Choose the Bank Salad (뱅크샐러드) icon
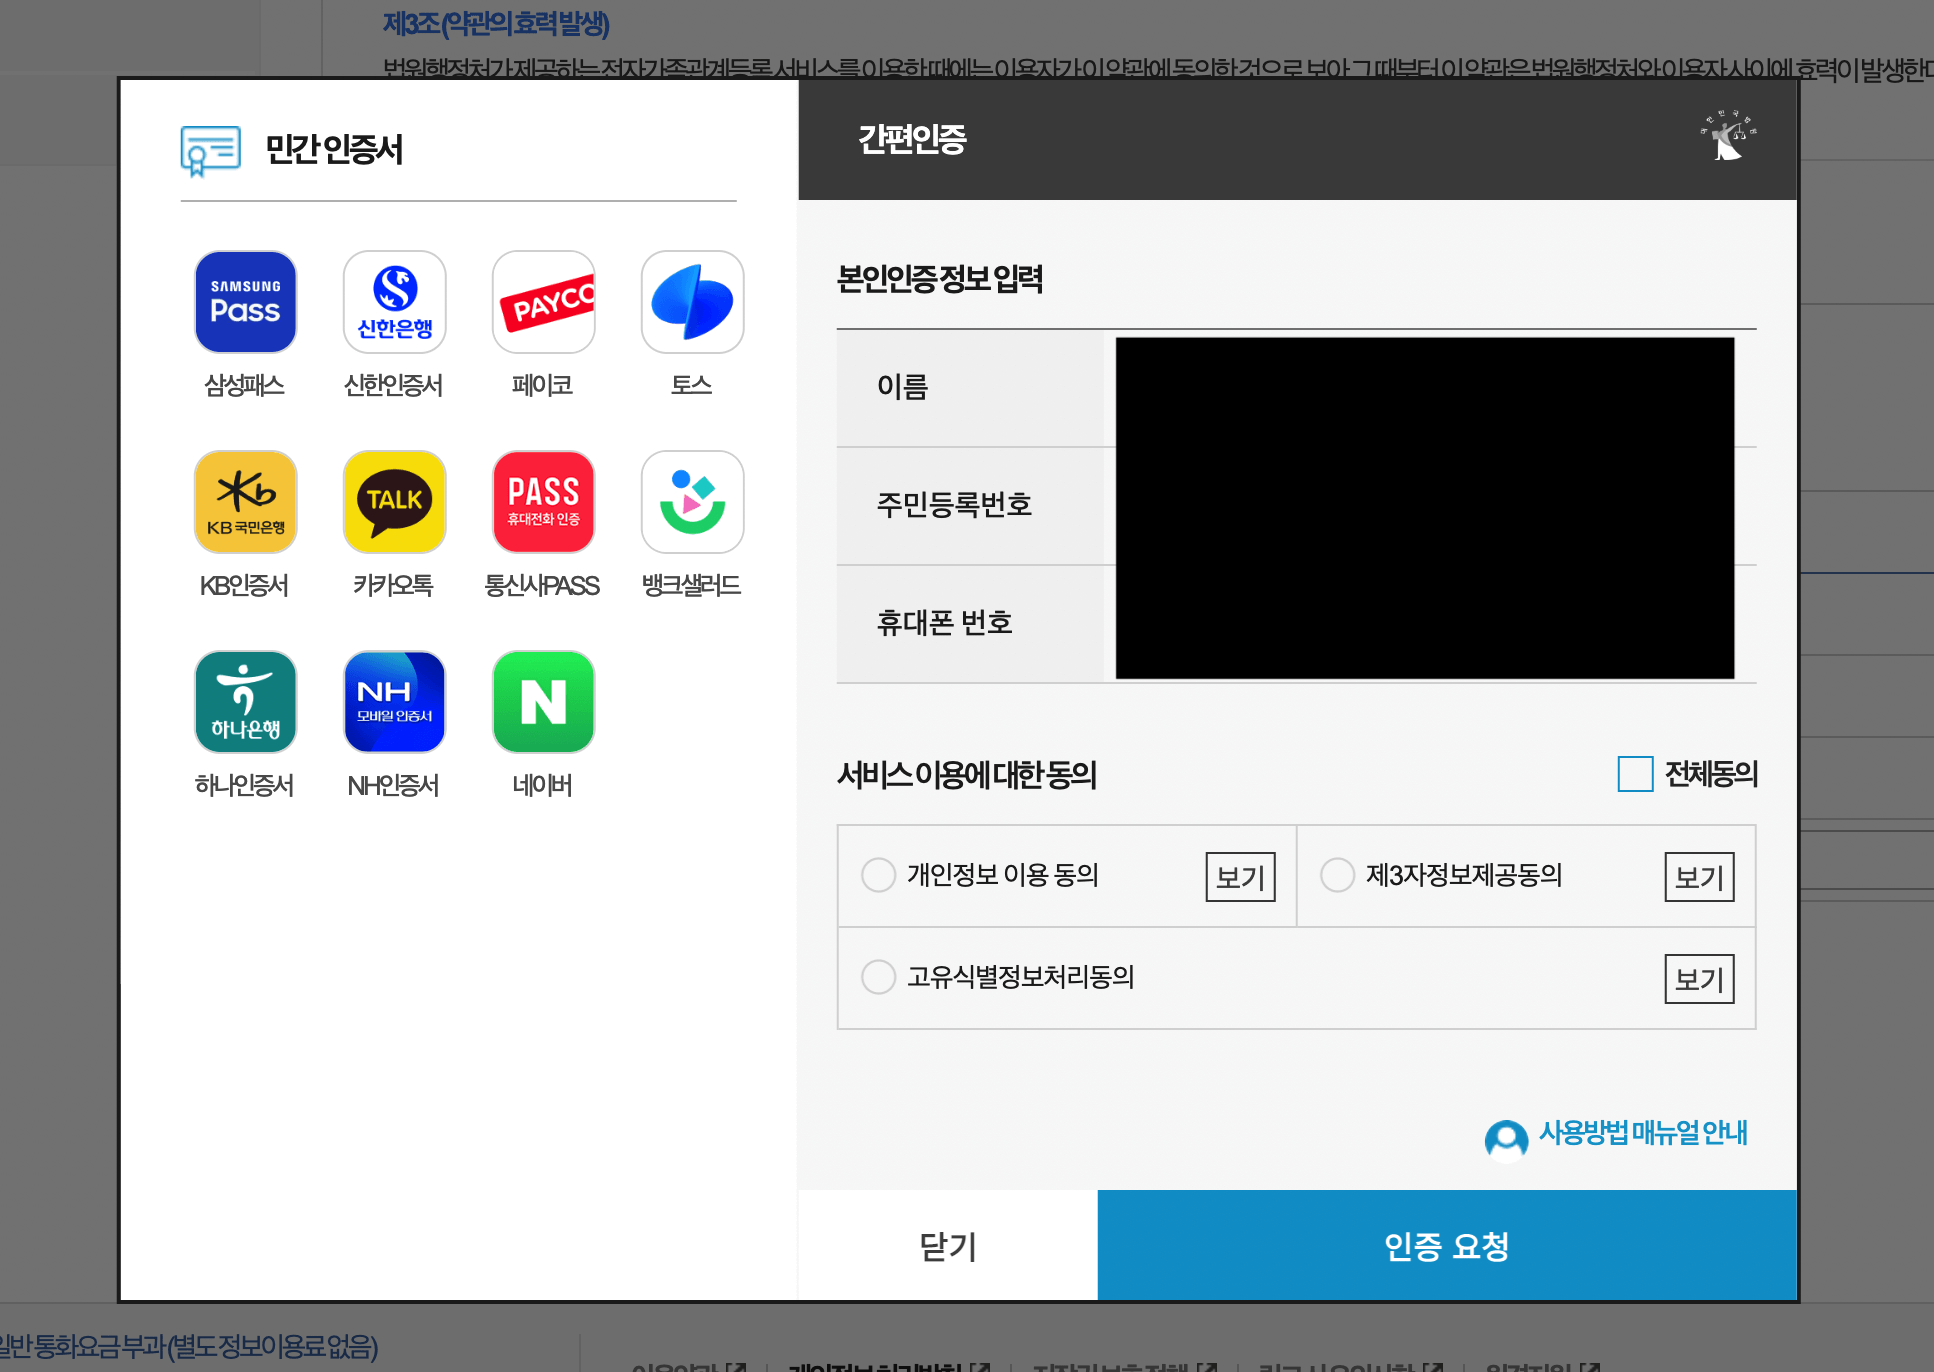Viewport: 1934px width, 1372px height. click(692, 502)
